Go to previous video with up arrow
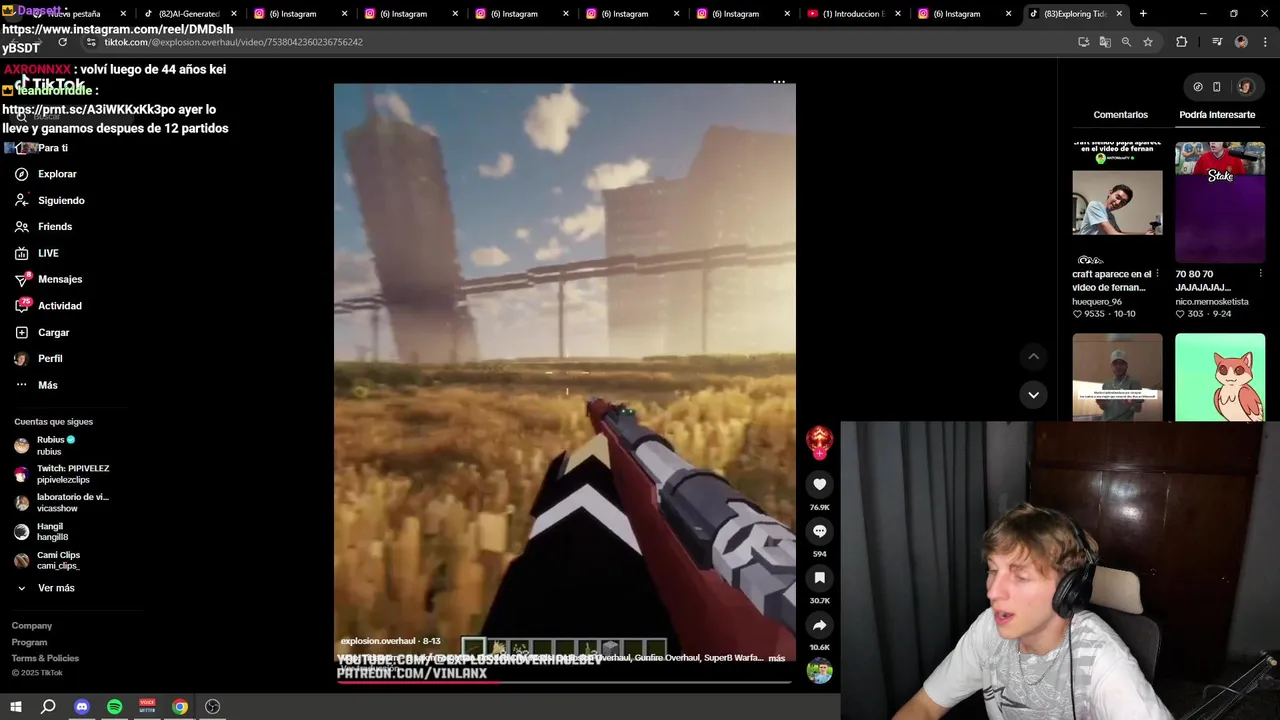The width and height of the screenshot is (1280, 720). tap(1033, 357)
